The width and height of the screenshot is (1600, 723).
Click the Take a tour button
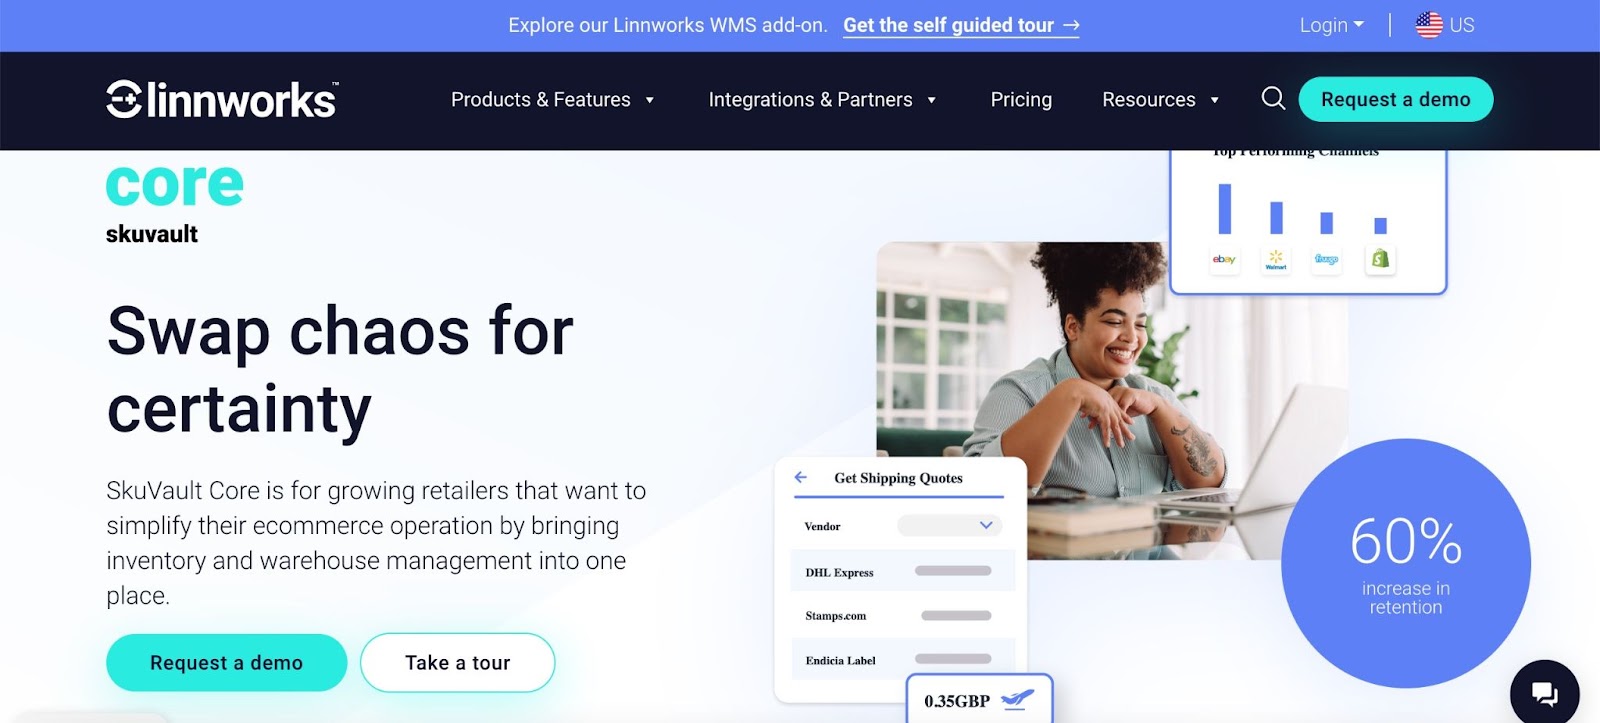pyautogui.click(x=457, y=662)
